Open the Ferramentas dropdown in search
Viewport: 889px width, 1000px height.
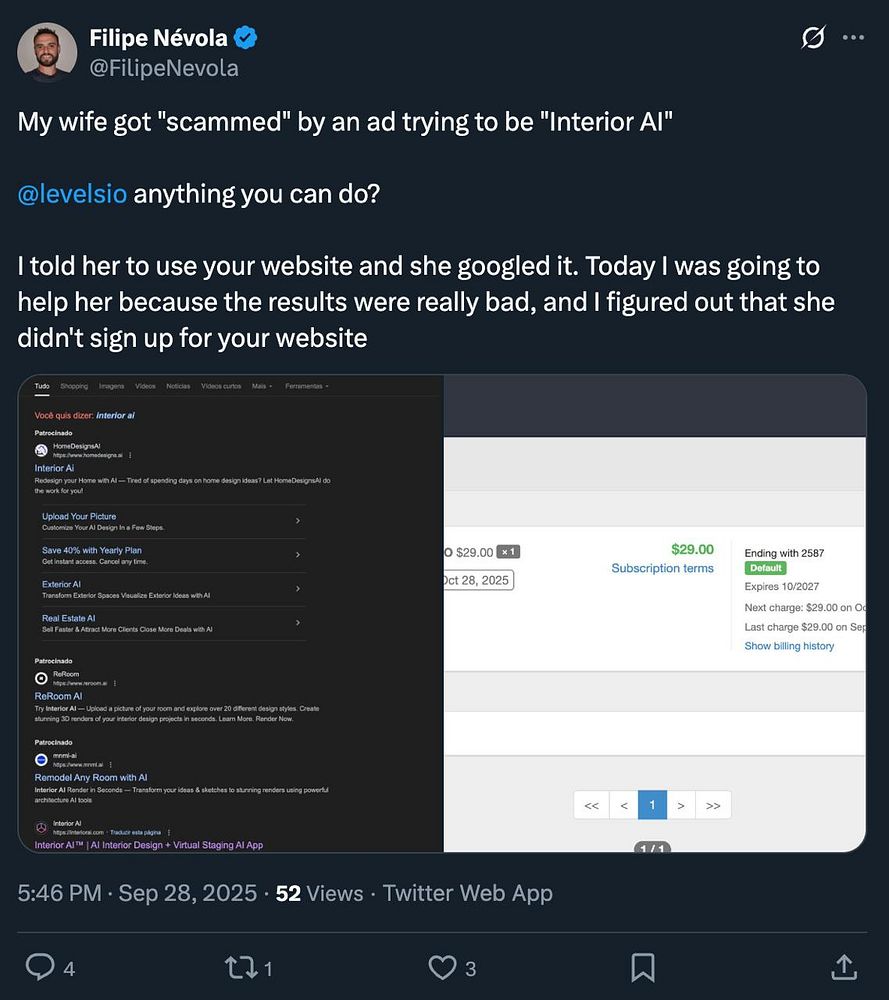[x=306, y=386]
